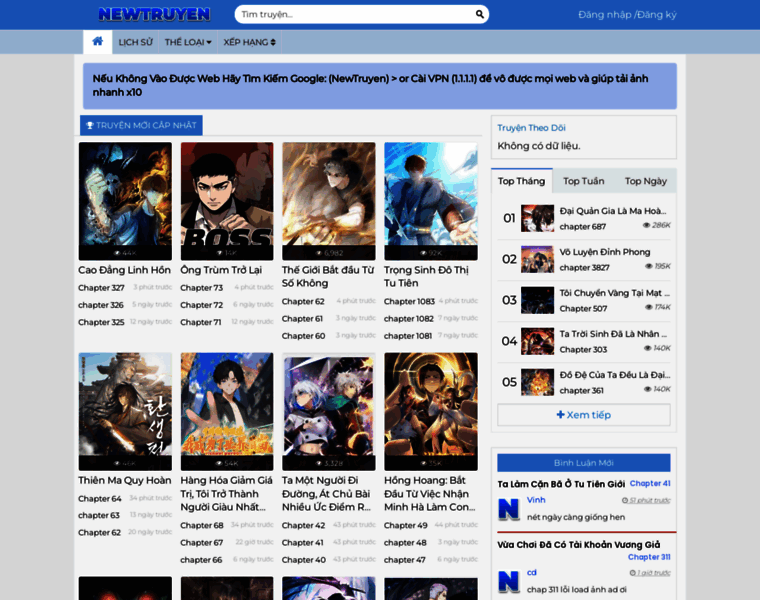
Task: Open Chapter 62 of Thế Giới Bắt đầu
Action: (303, 301)
